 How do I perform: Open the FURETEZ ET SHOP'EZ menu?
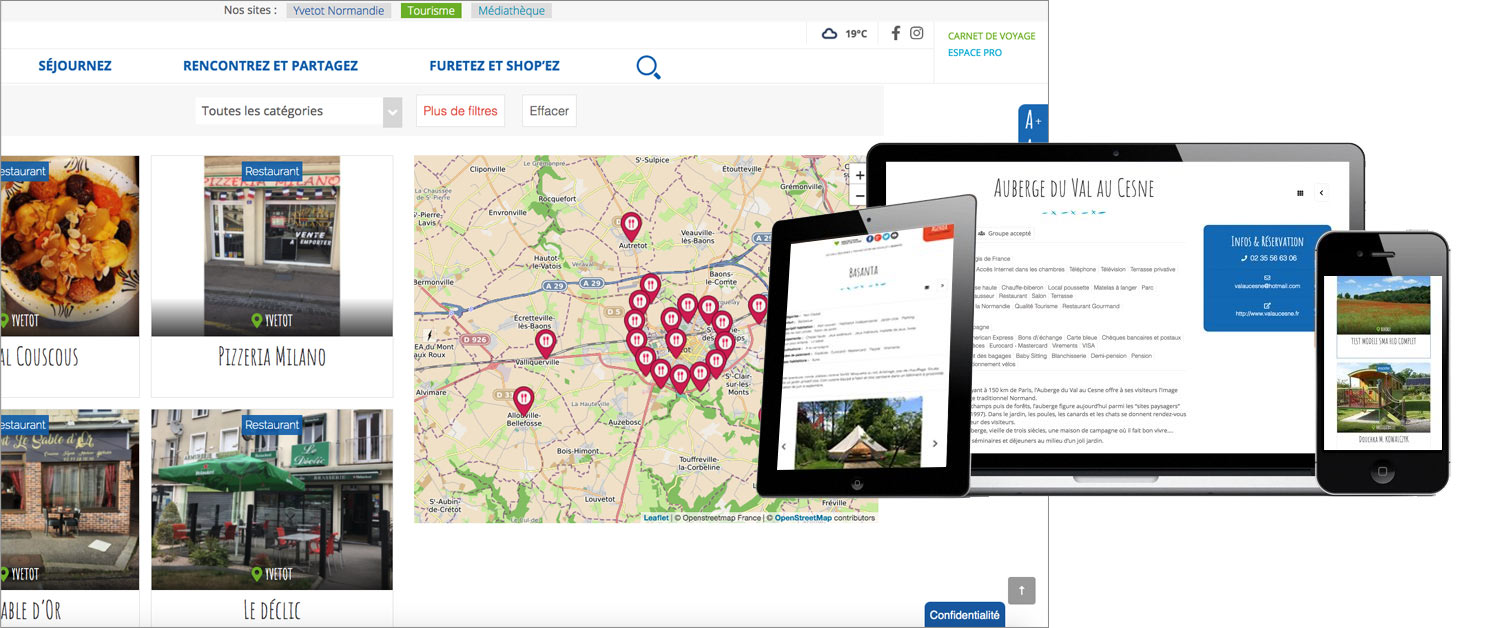(494, 66)
